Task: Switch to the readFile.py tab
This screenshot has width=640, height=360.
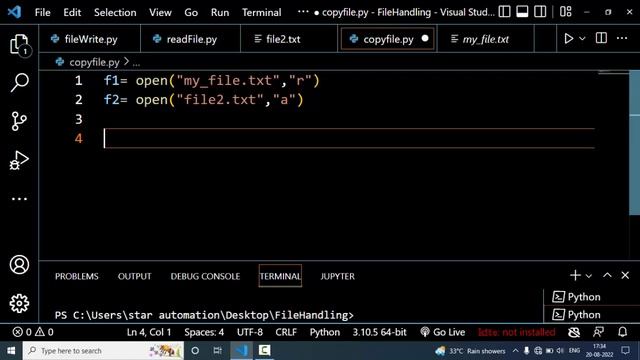Action: coord(191,39)
